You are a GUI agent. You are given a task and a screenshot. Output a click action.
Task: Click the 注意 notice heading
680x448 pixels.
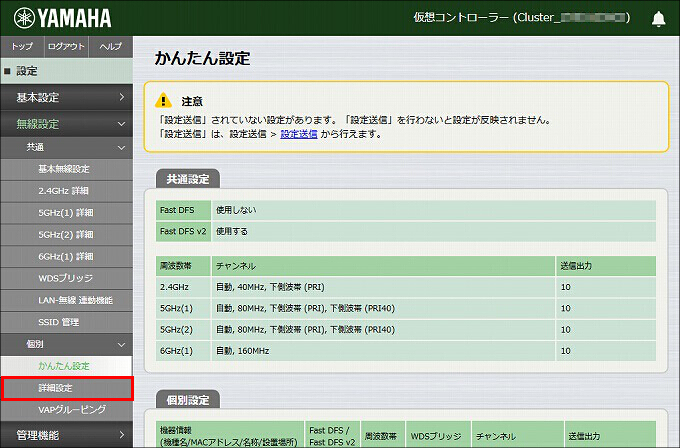point(192,101)
